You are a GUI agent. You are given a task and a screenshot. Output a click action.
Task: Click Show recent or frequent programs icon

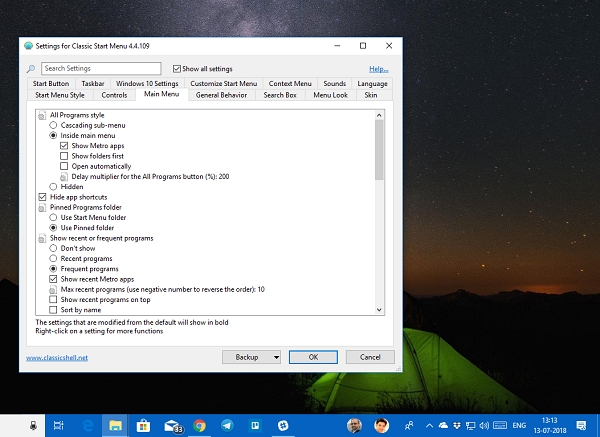click(42, 239)
